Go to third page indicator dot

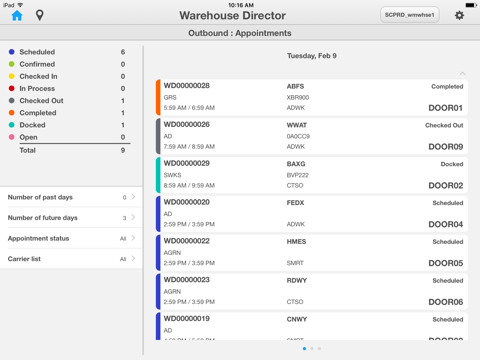(319, 349)
